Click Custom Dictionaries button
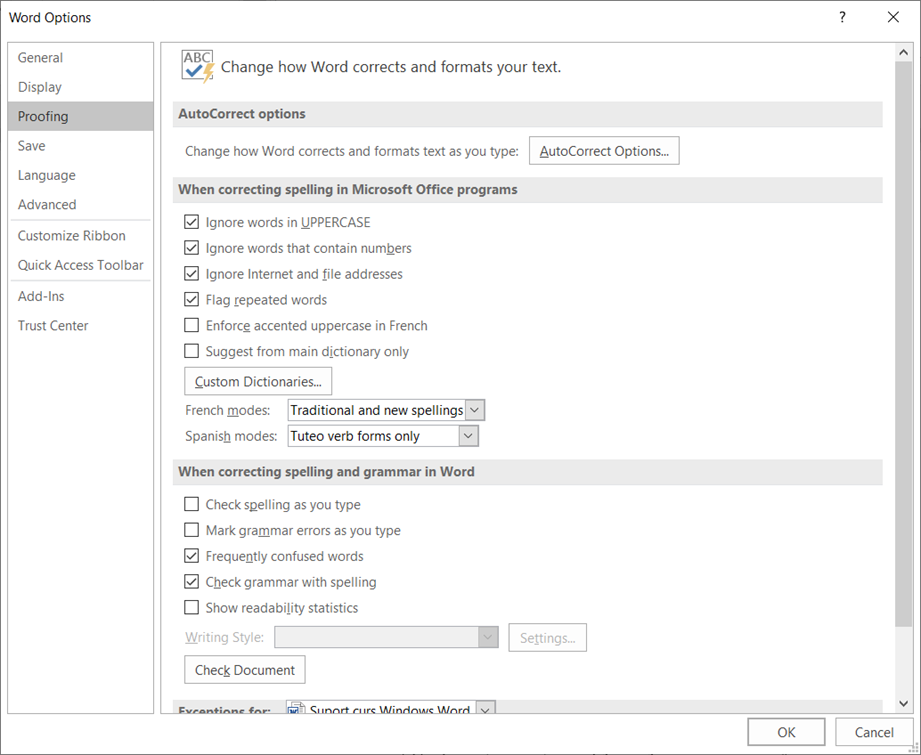The width and height of the screenshot is (921, 755). [x=258, y=381]
